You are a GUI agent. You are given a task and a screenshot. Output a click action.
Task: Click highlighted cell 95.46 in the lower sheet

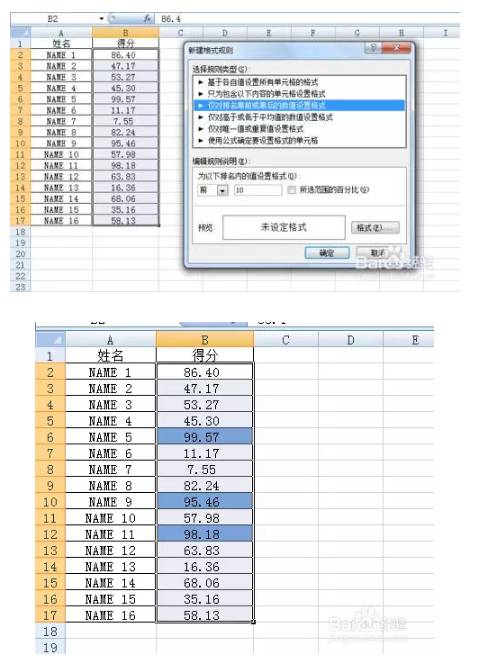[x=205, y=502]
